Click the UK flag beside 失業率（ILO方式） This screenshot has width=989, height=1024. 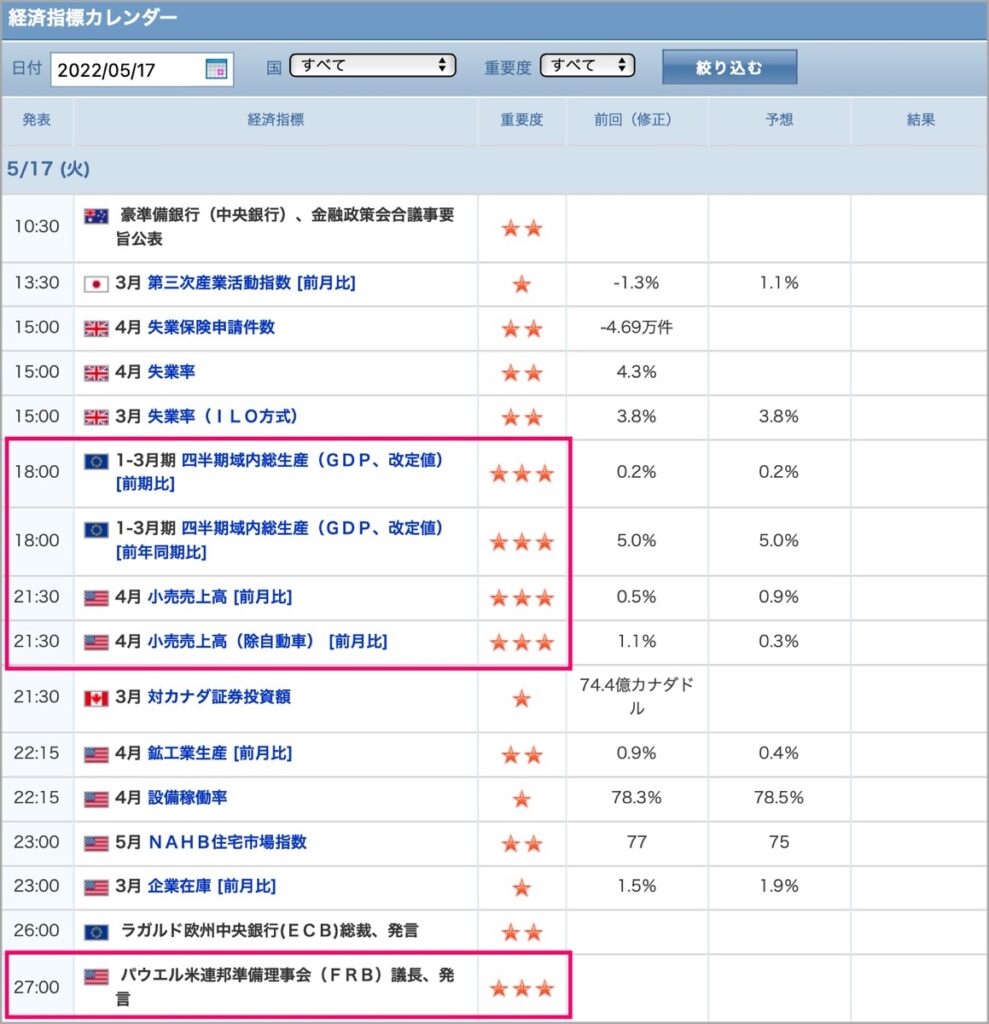(96, 417)
